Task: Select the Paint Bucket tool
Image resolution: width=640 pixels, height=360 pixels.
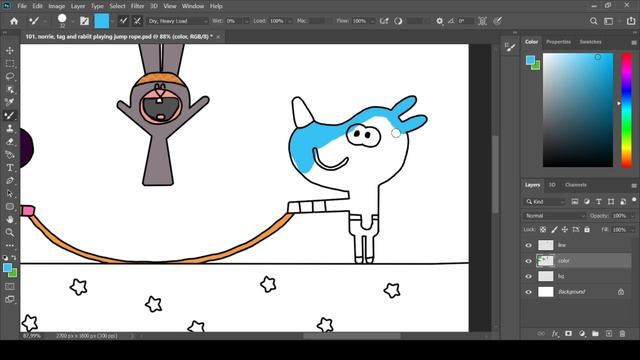Action: [x=10, y=154]
